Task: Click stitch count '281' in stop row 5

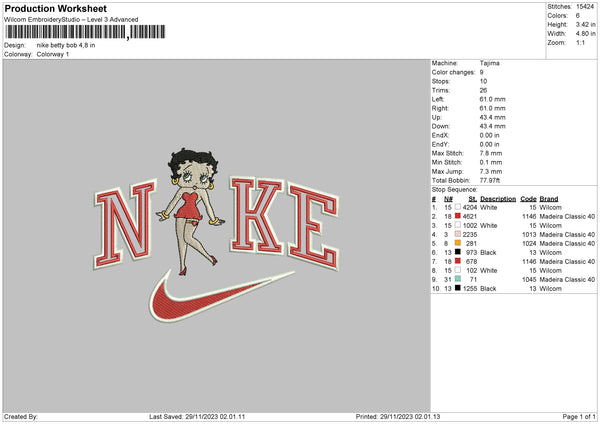Action: 471,243
